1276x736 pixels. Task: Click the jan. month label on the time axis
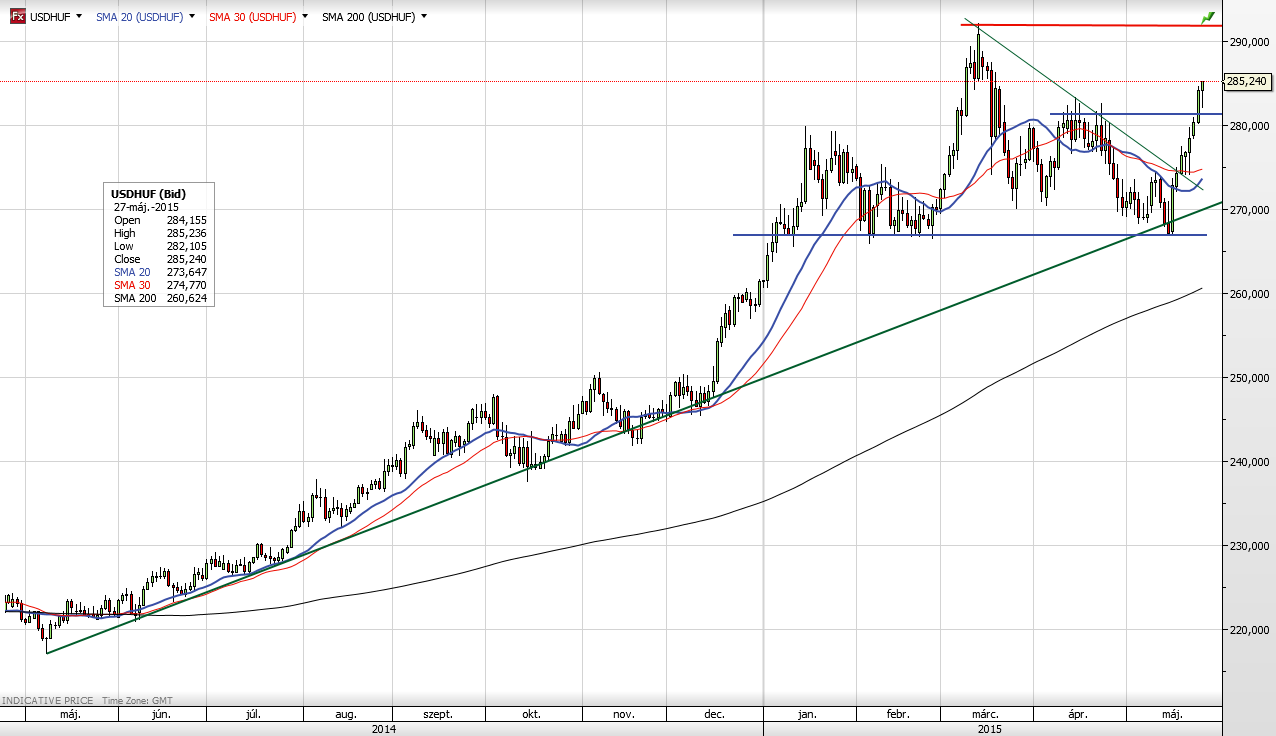pos(808,715)
